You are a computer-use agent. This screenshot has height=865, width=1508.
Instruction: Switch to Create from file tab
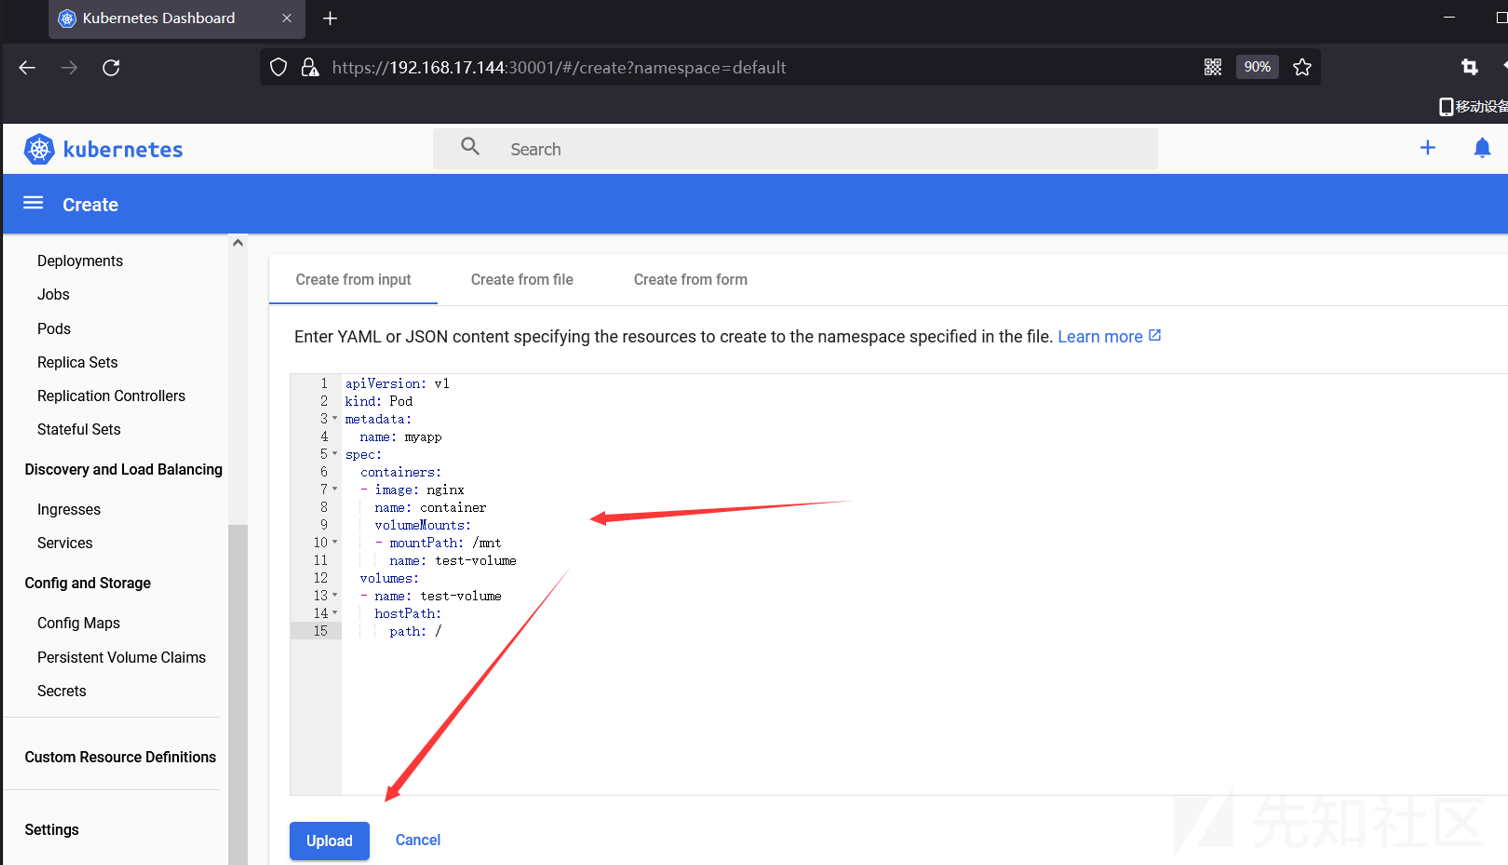click(x=522, y=280)
